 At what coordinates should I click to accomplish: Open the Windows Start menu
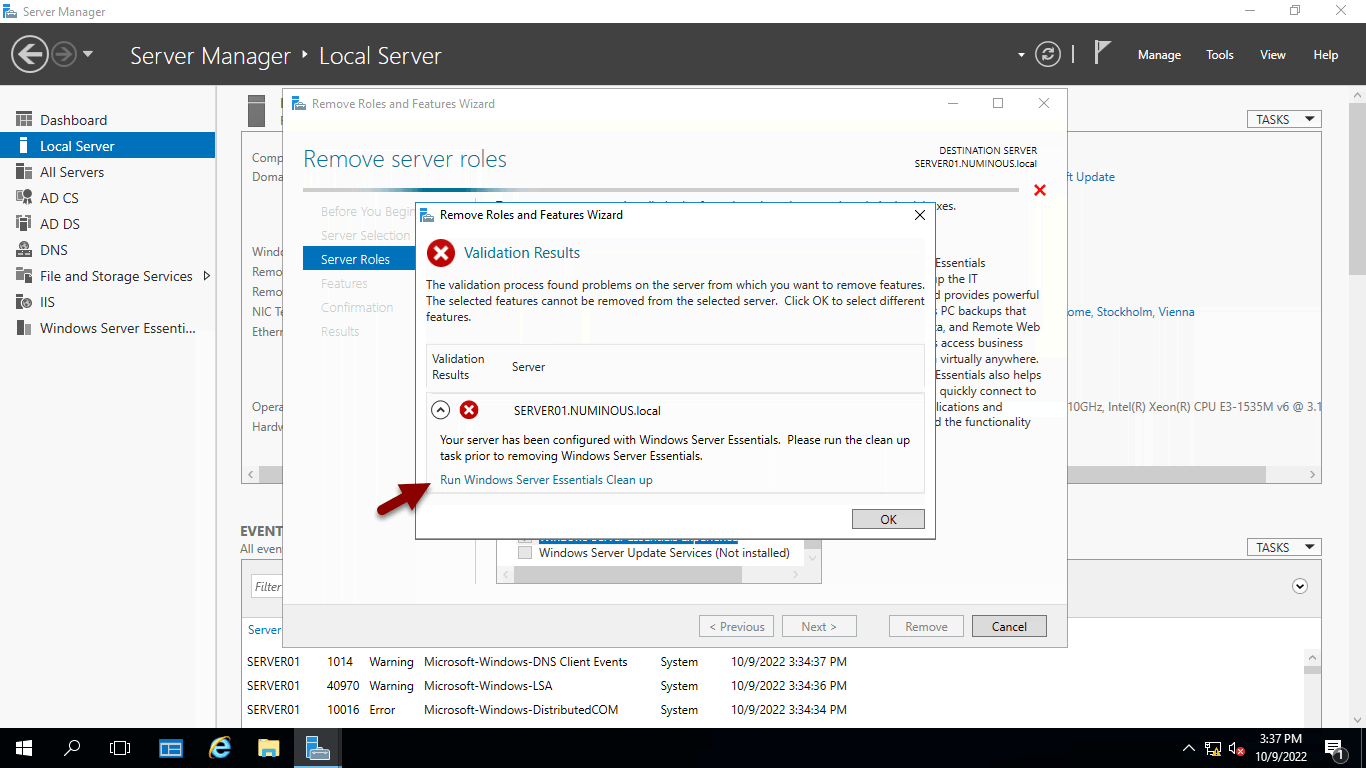(24, 747)
